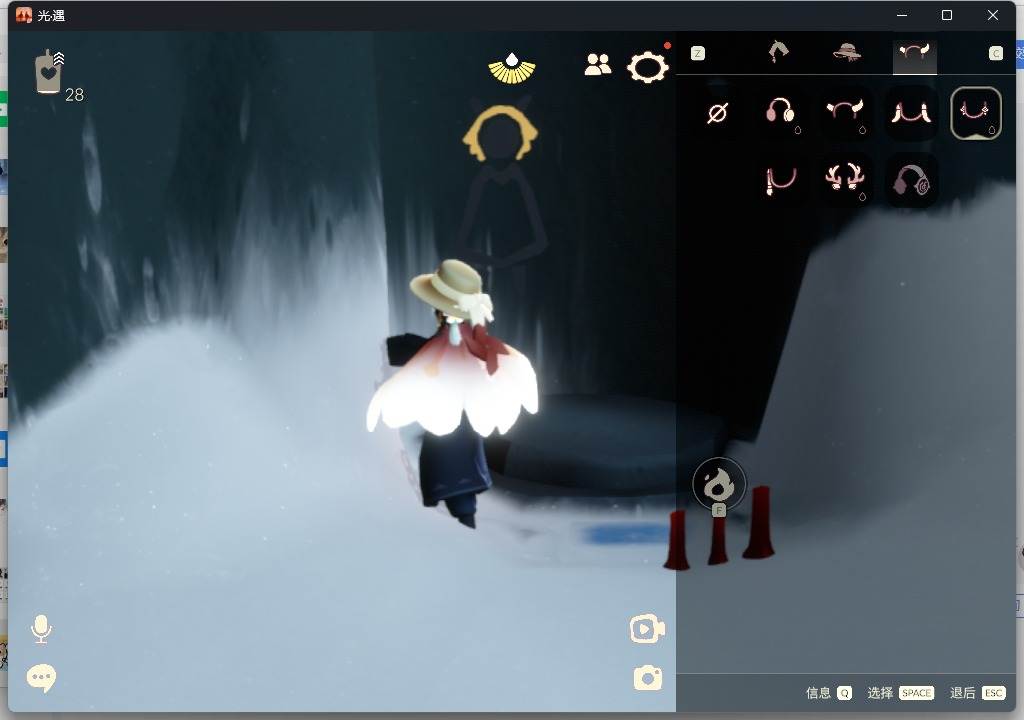1024x720 pixels.
Task: Switch to the hair style tab
Action: pyautogui.click(x=778, y=52)
